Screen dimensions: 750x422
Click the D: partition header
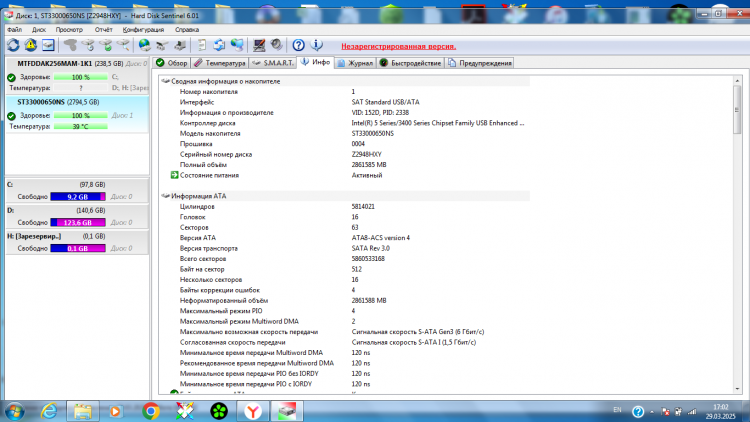coord(77,211)
